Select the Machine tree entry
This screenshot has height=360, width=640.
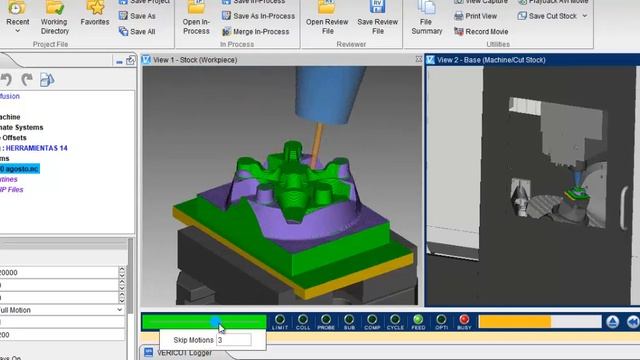click(x=10, y=117)
